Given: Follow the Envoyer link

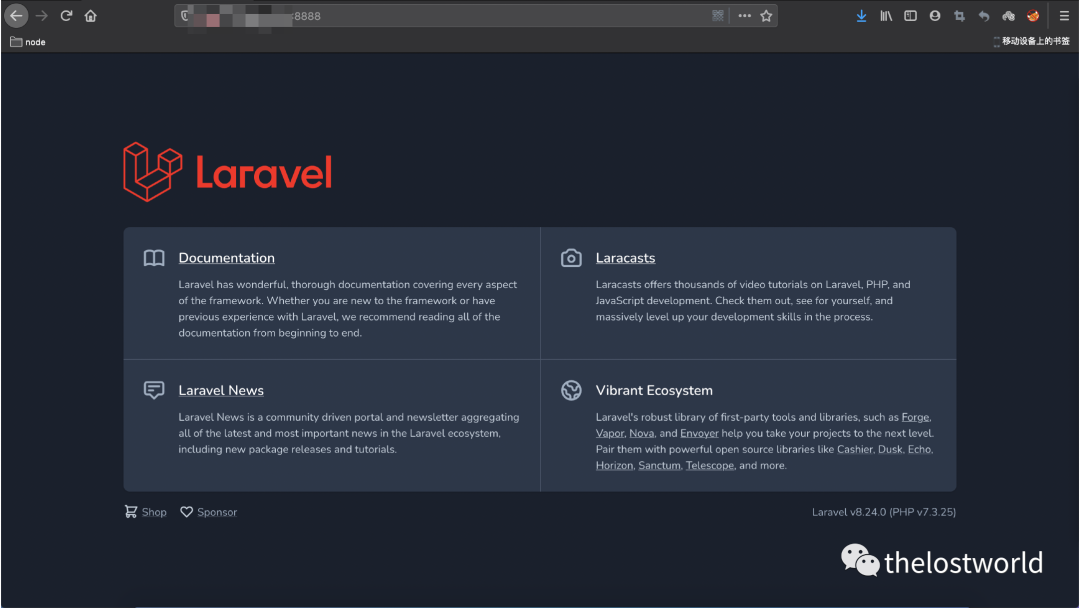Looking at the screenshot, I should (x=699, y=433).
